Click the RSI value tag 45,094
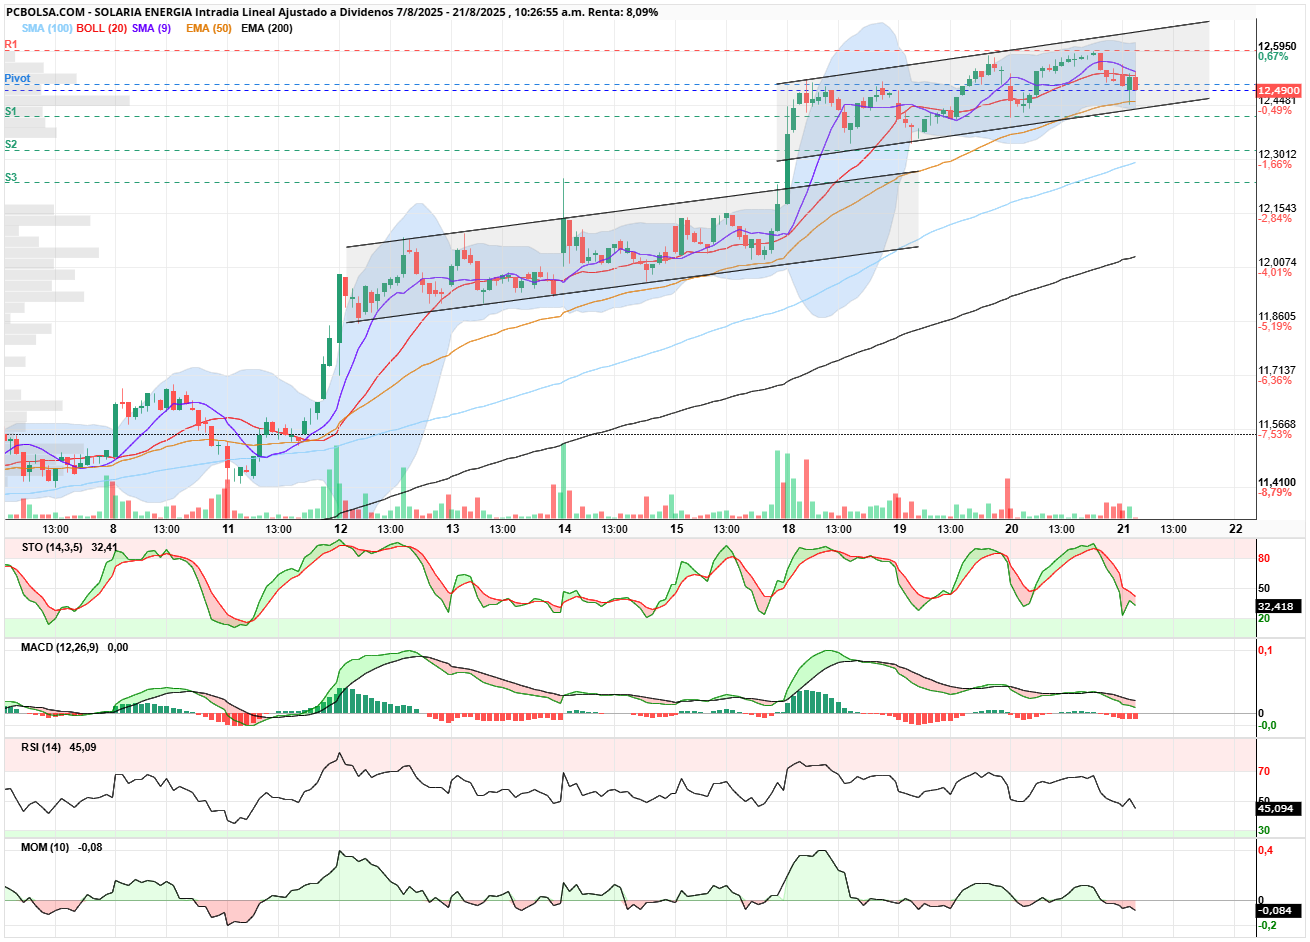 tap(1276, 808)
